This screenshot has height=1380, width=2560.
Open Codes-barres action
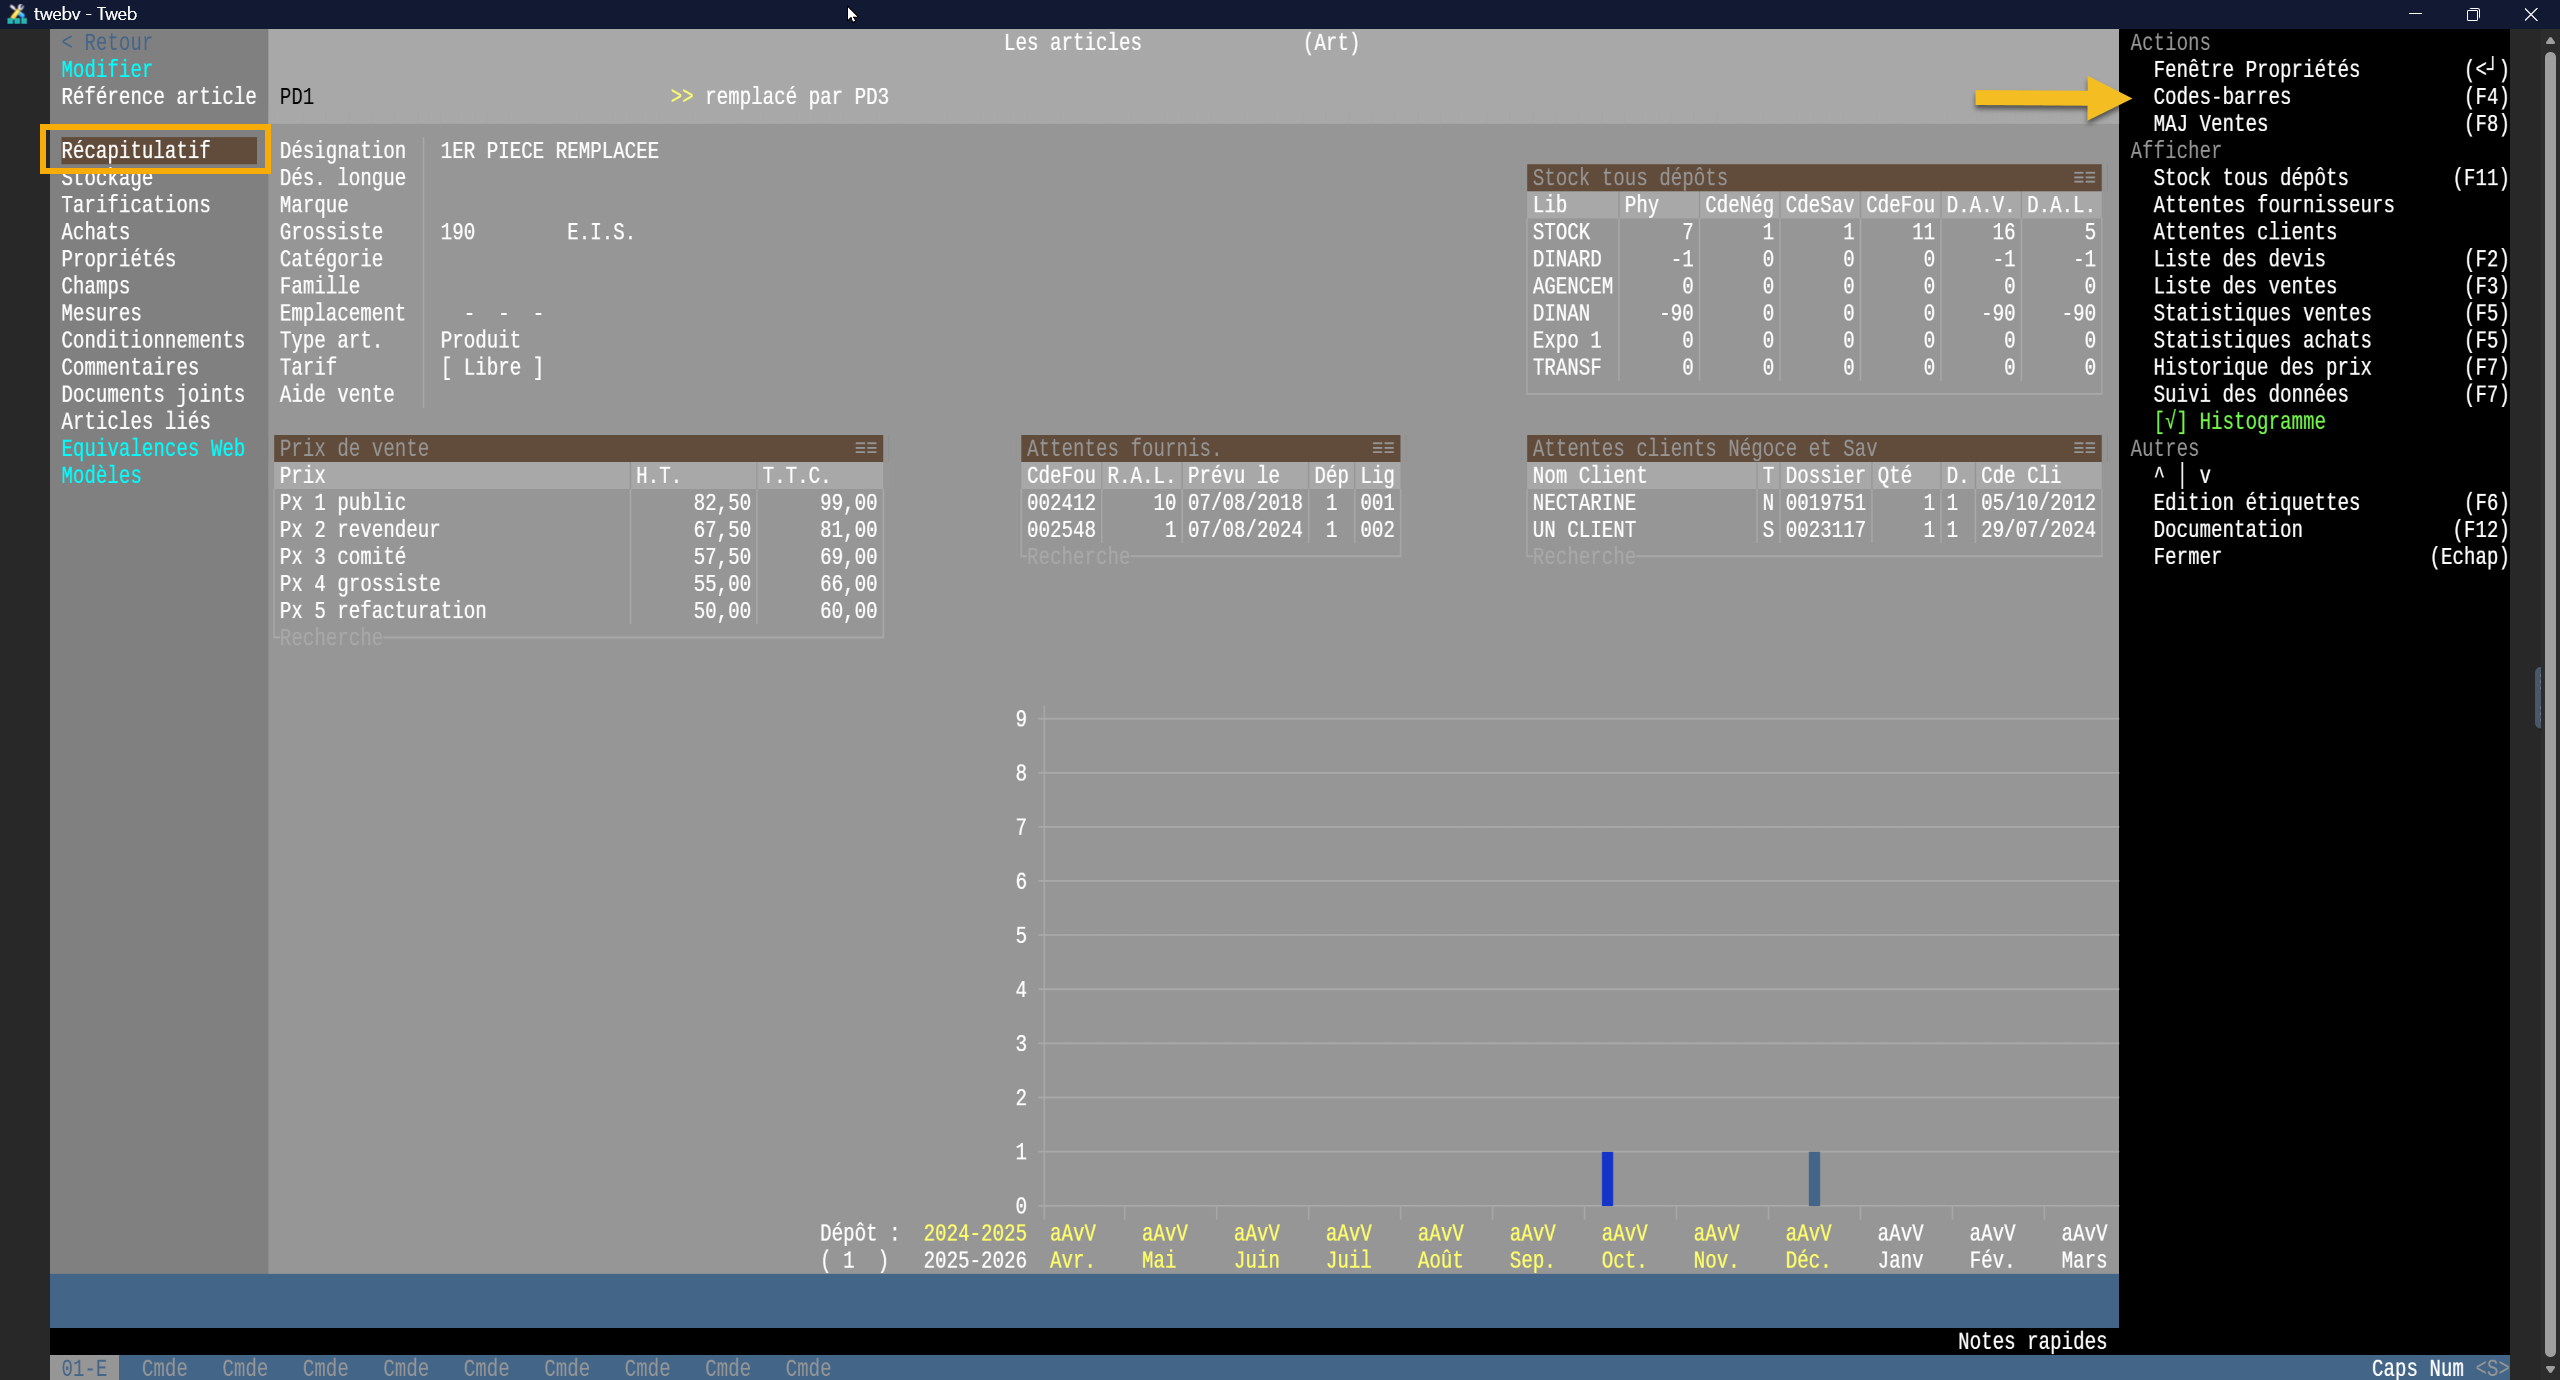coord(2221,97)
